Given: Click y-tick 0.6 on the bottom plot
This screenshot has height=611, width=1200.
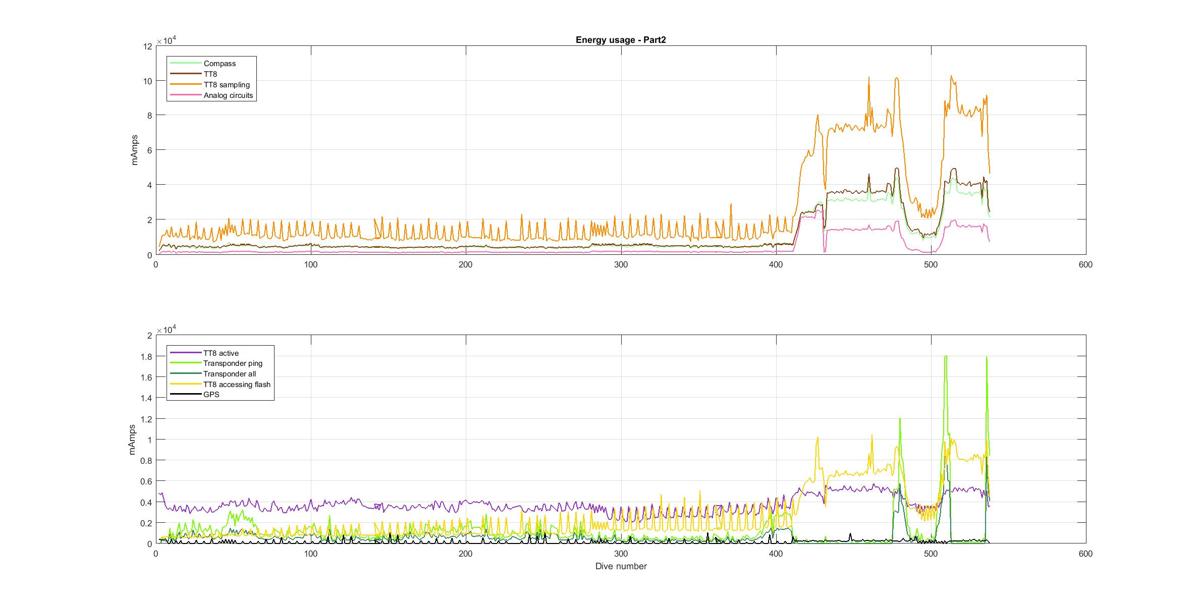Looking at the screenshot, I should [146, 482].
